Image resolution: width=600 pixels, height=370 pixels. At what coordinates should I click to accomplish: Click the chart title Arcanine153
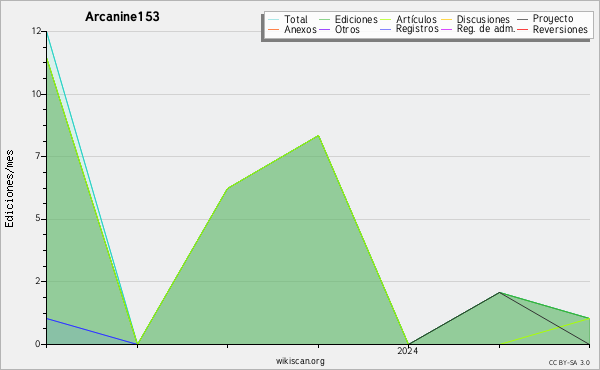click(x=122, y=17)
